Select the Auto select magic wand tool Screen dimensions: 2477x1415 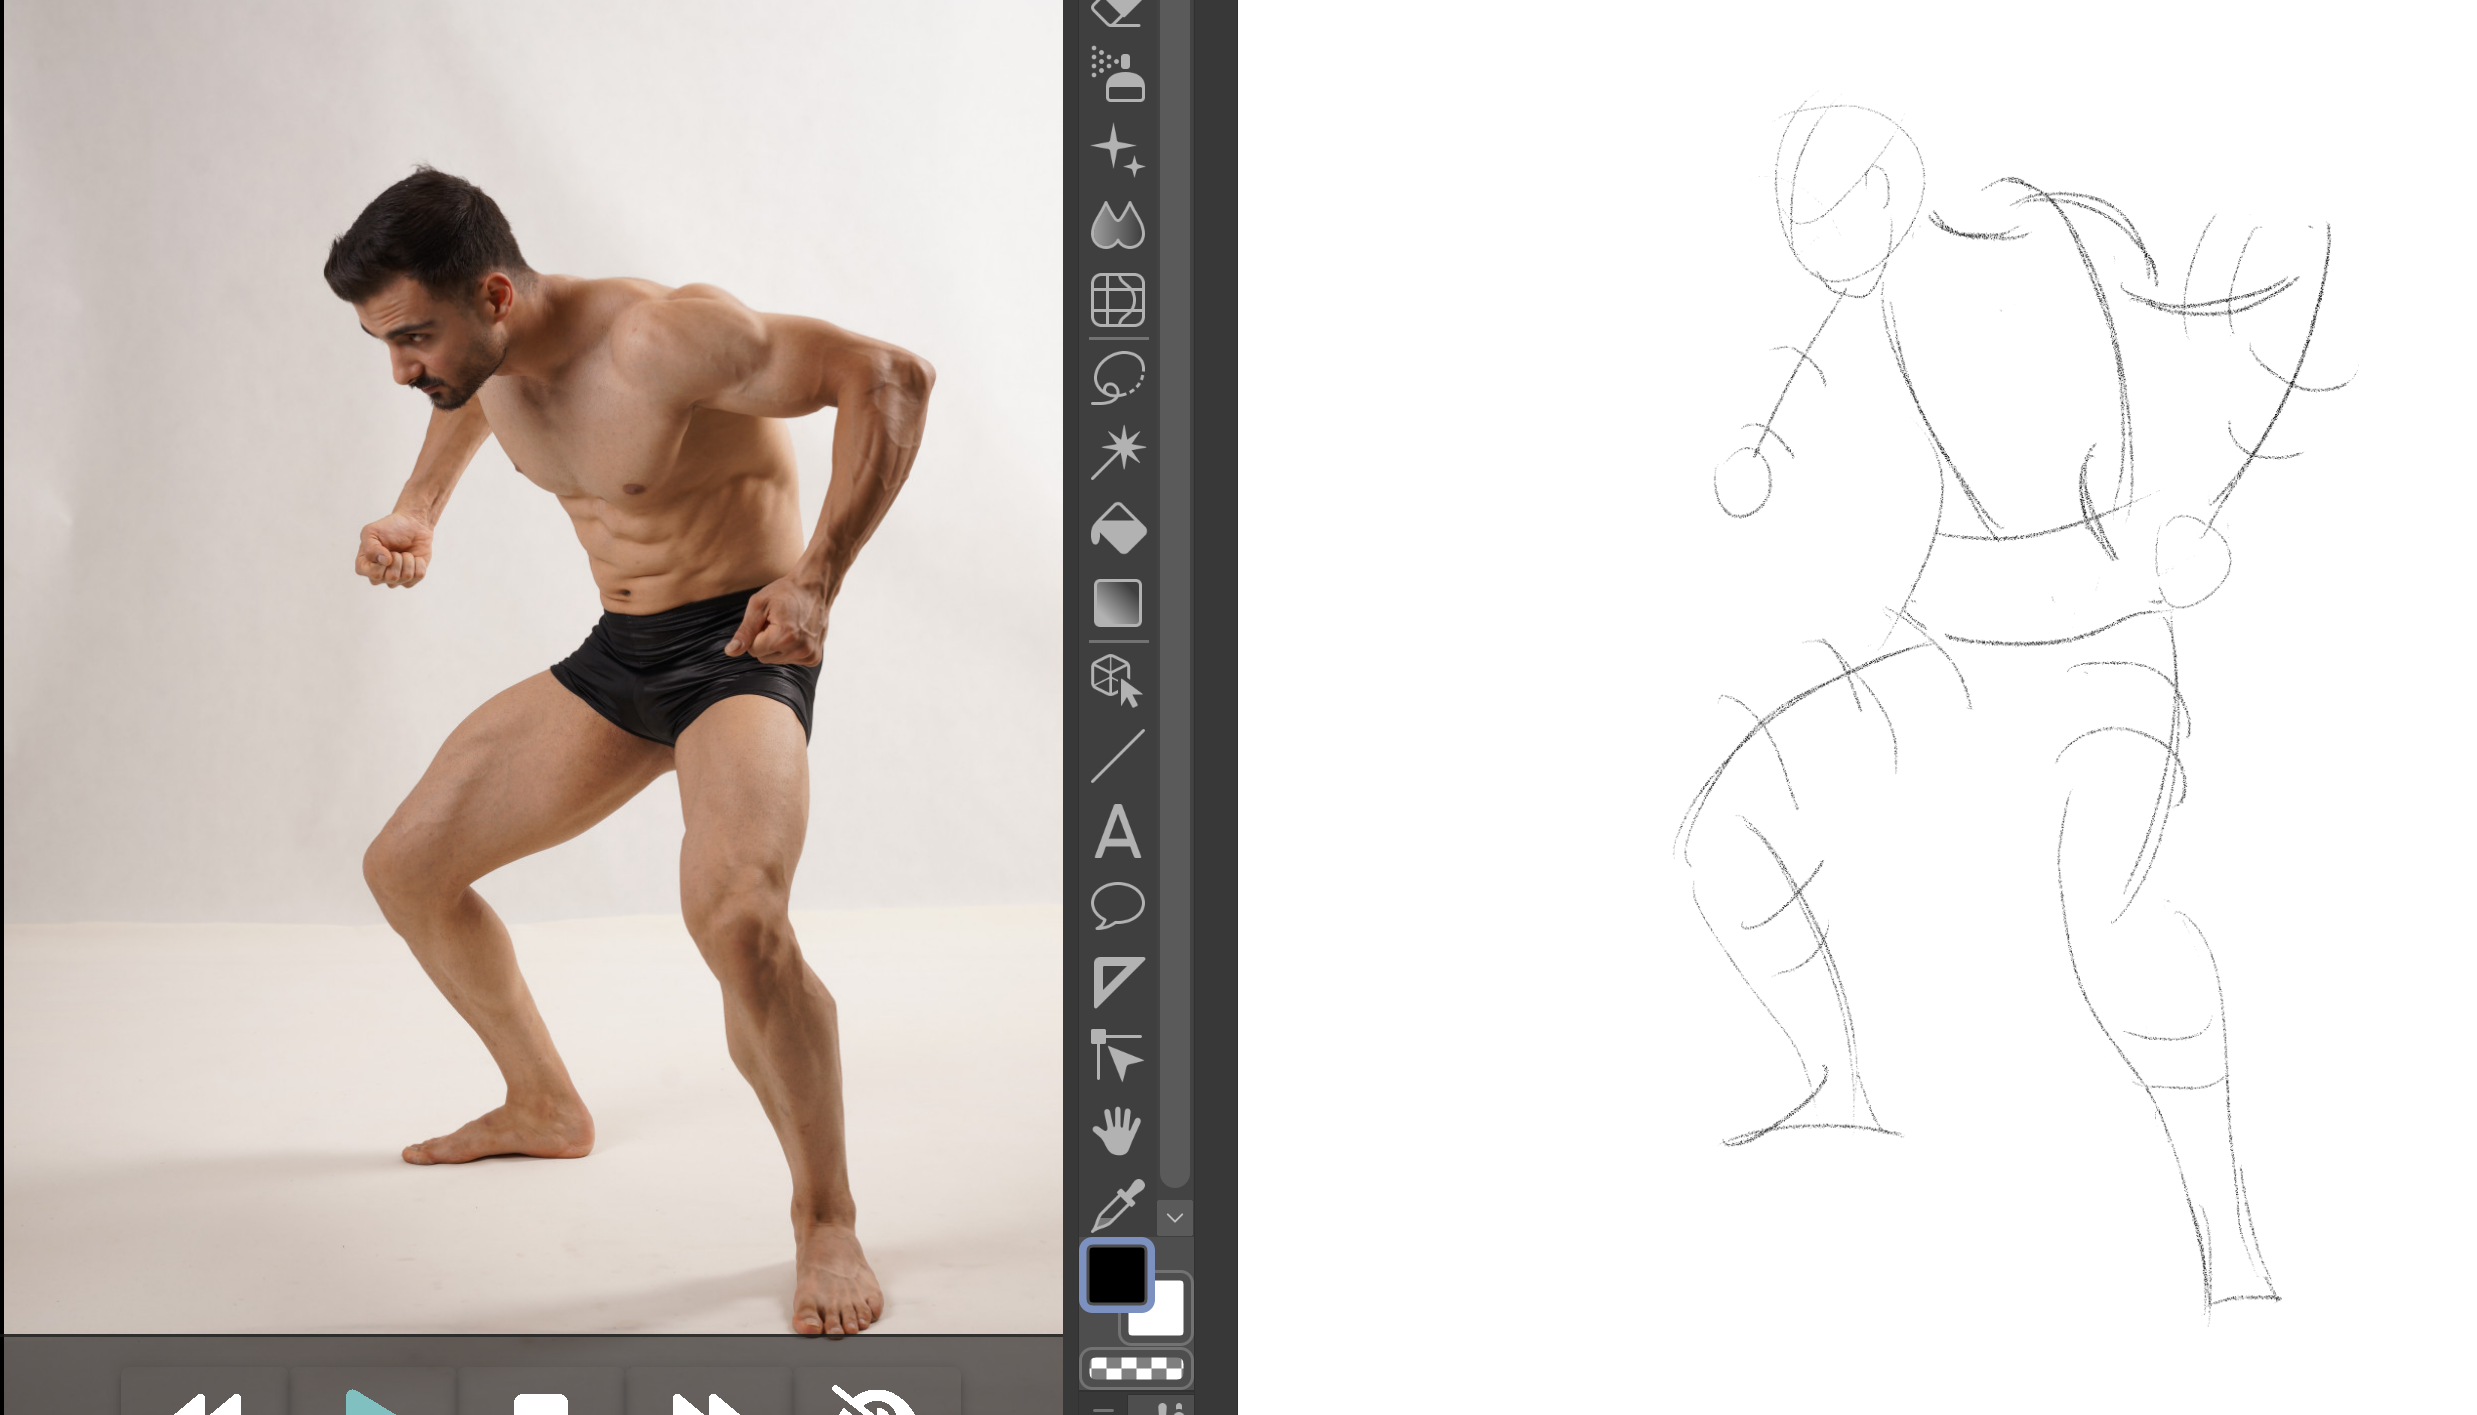[x=1117, y=452]
